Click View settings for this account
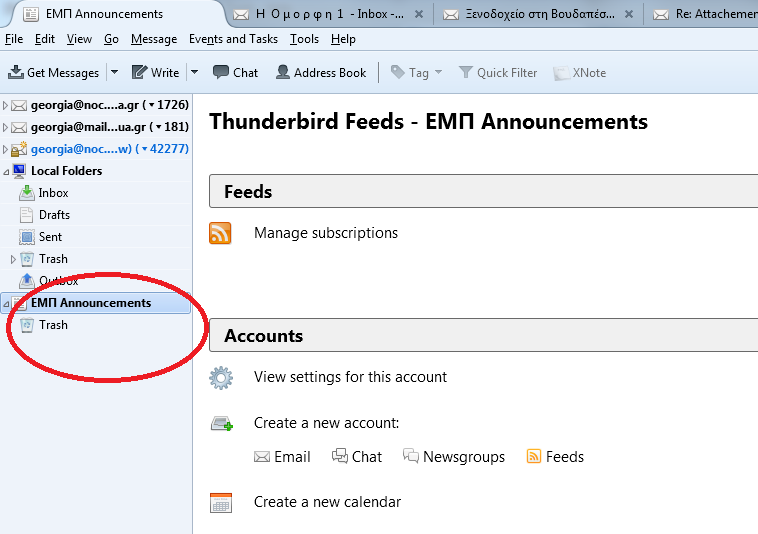Viewport: 758px width, 534px height. 350,377
